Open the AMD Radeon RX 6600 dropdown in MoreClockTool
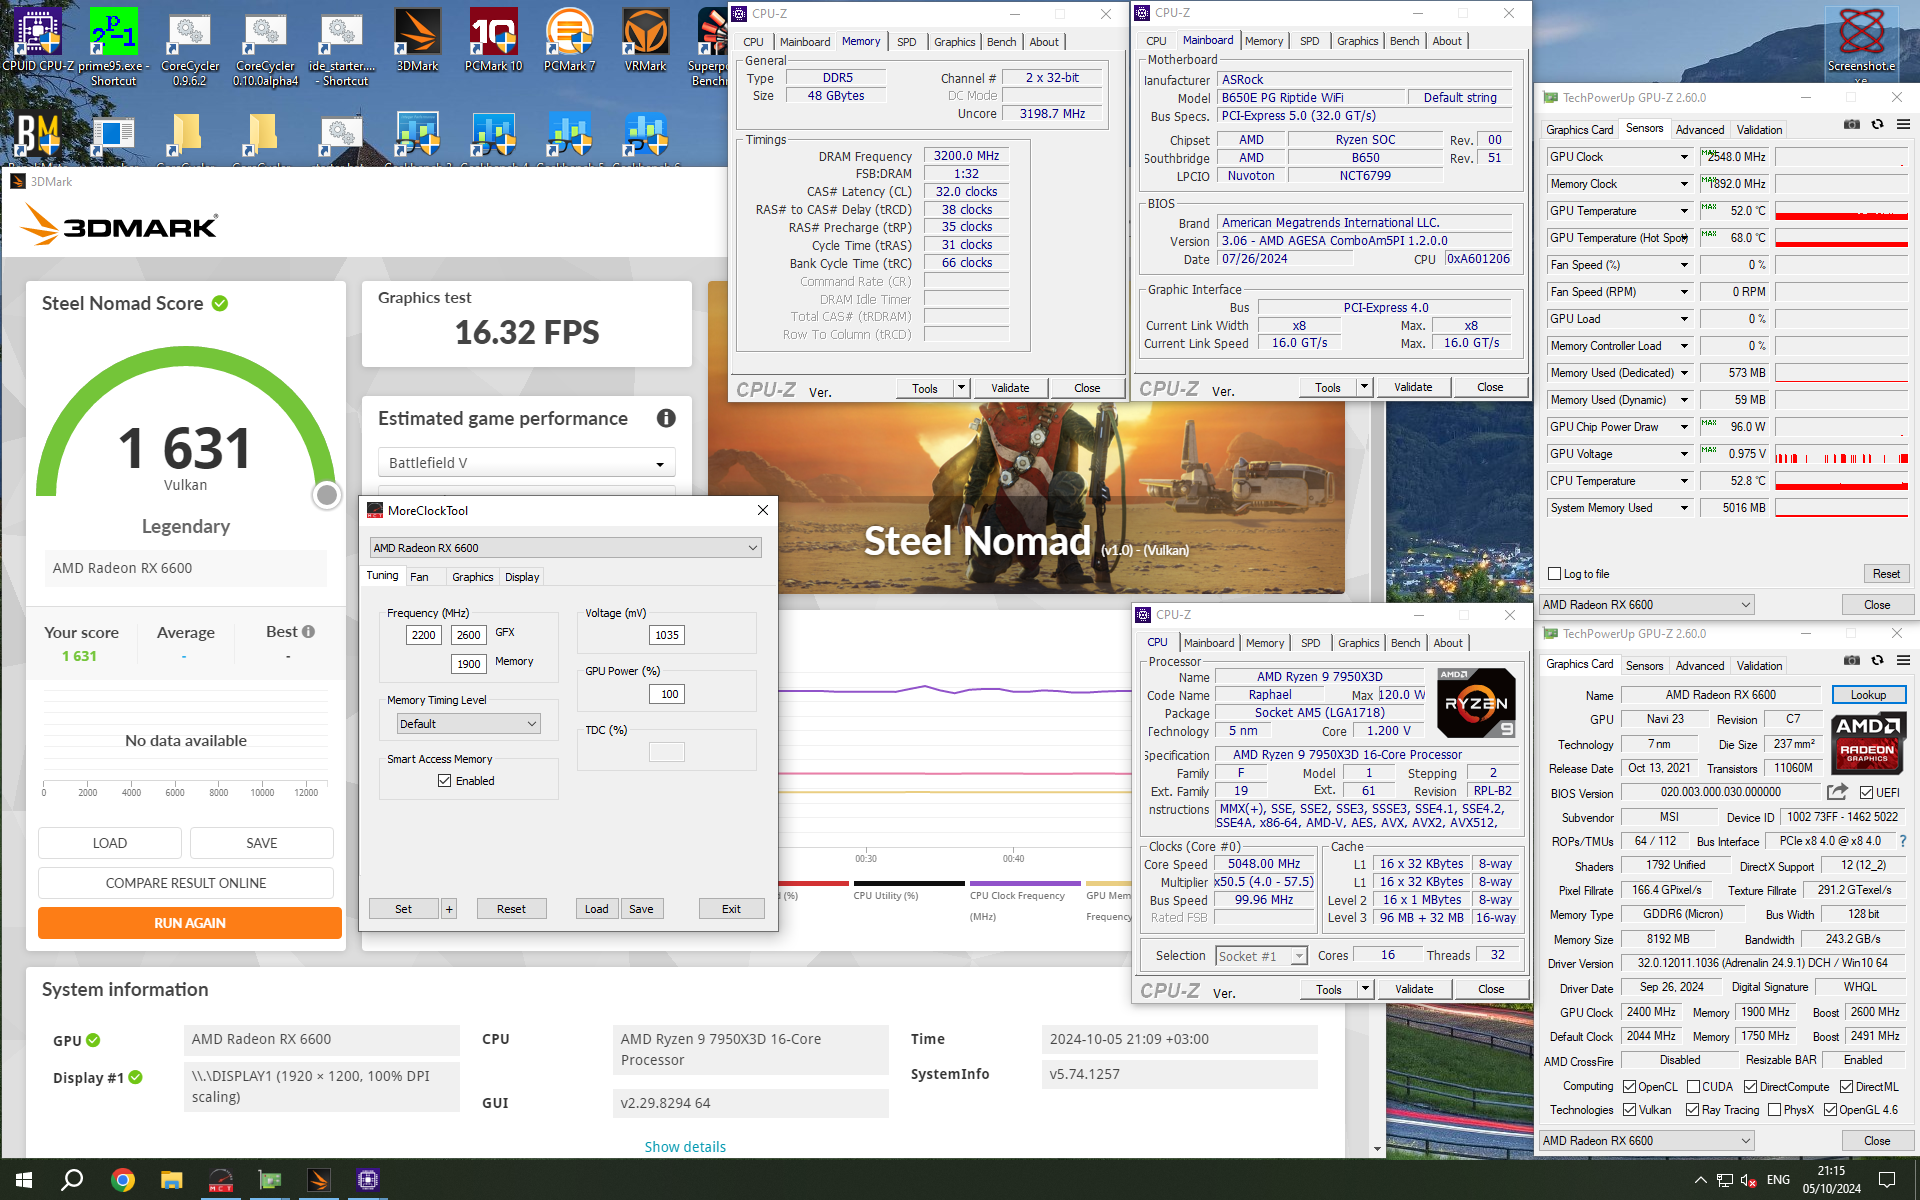This screenshot has height=1200, width=1920. coord(566,548)
